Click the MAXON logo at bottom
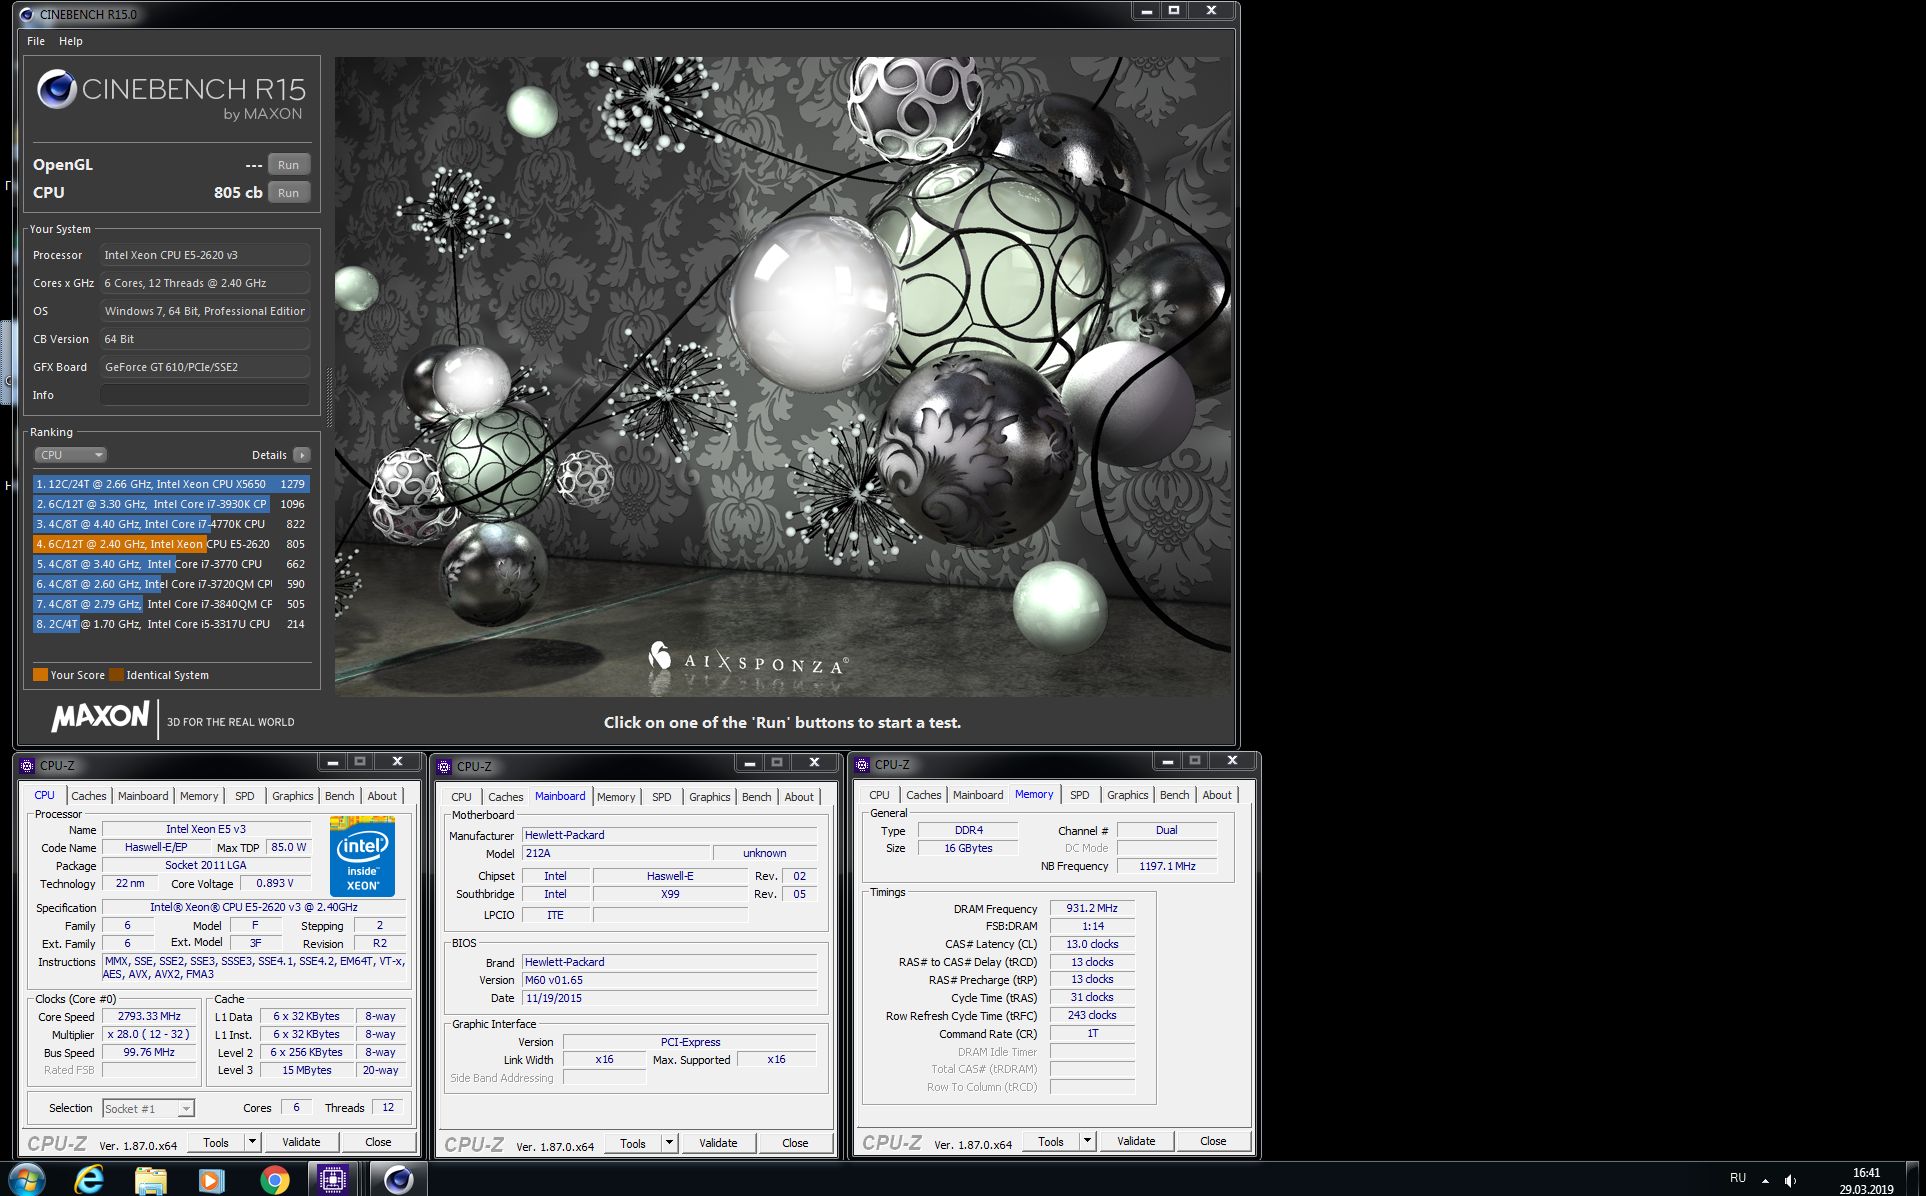 100,717
